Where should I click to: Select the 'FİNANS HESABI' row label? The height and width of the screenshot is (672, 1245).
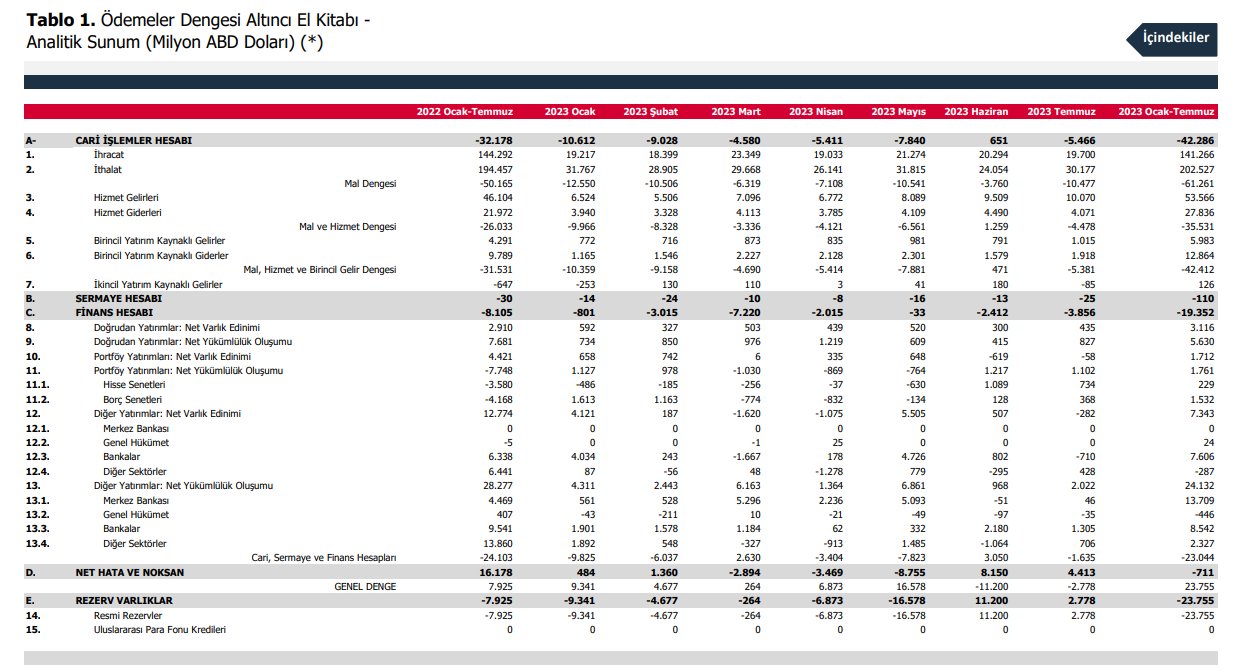pos(114,313)
